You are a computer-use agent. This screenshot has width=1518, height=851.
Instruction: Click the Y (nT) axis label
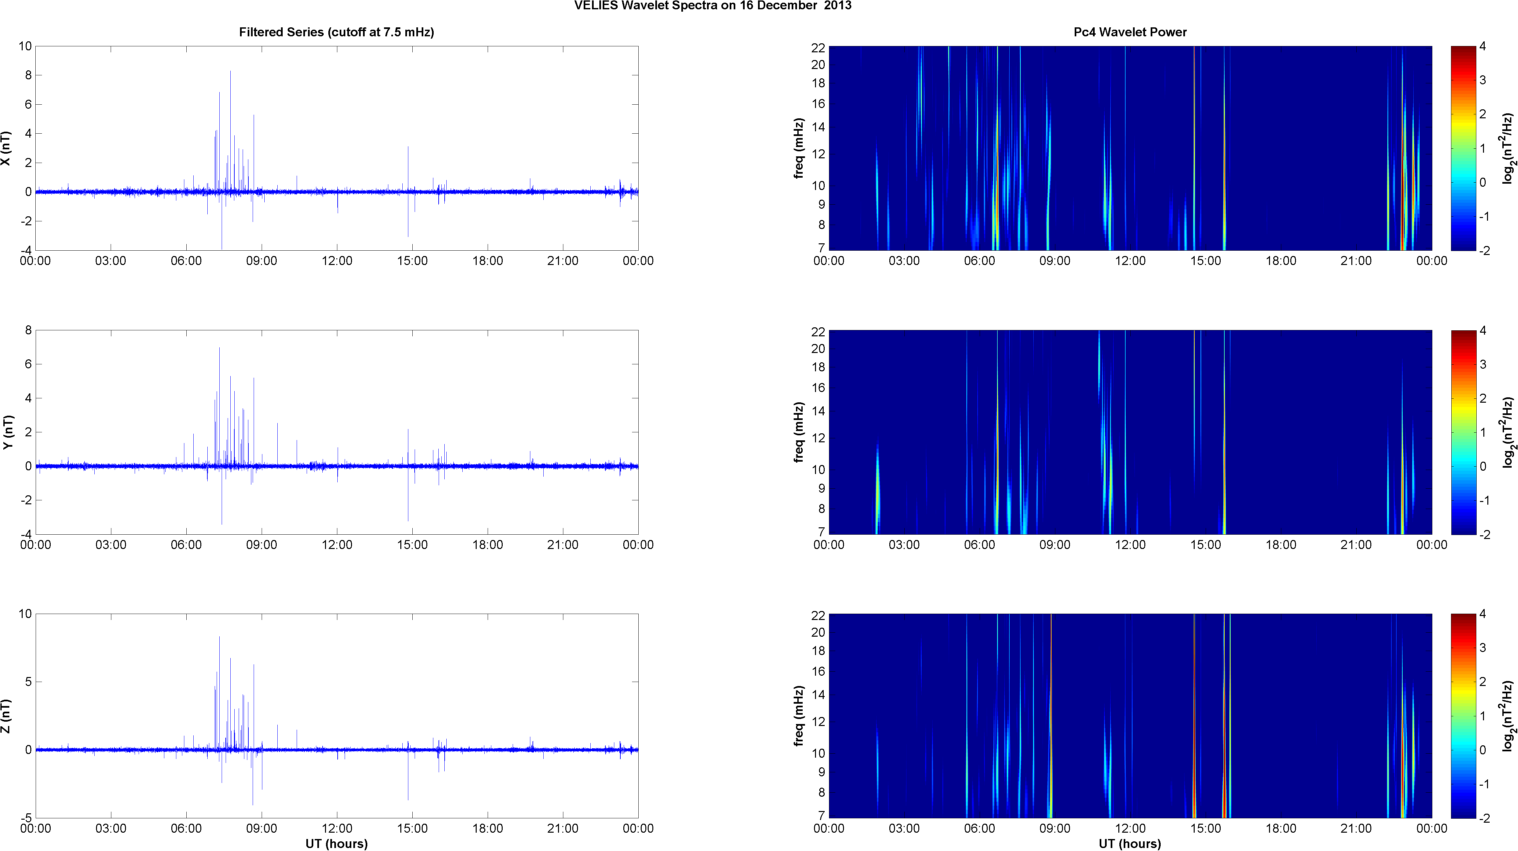click(6, 432)
